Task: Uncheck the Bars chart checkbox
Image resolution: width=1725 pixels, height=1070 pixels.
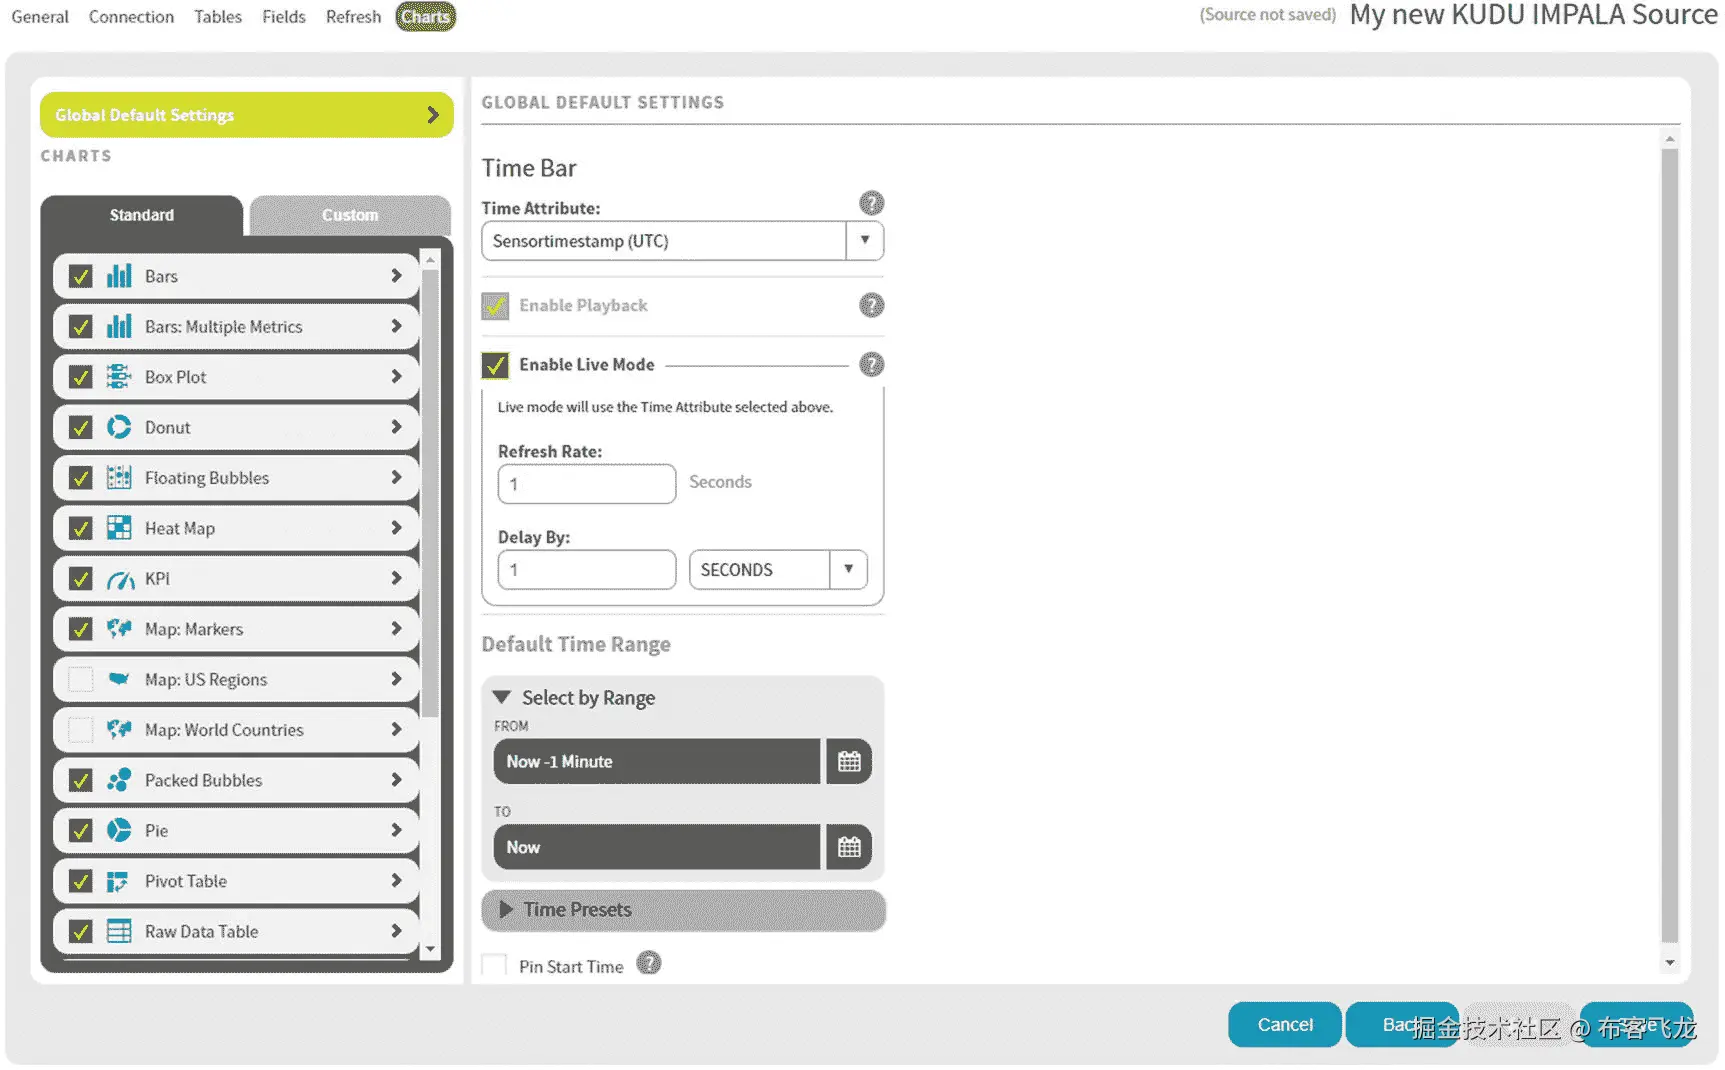Action: 81,276
